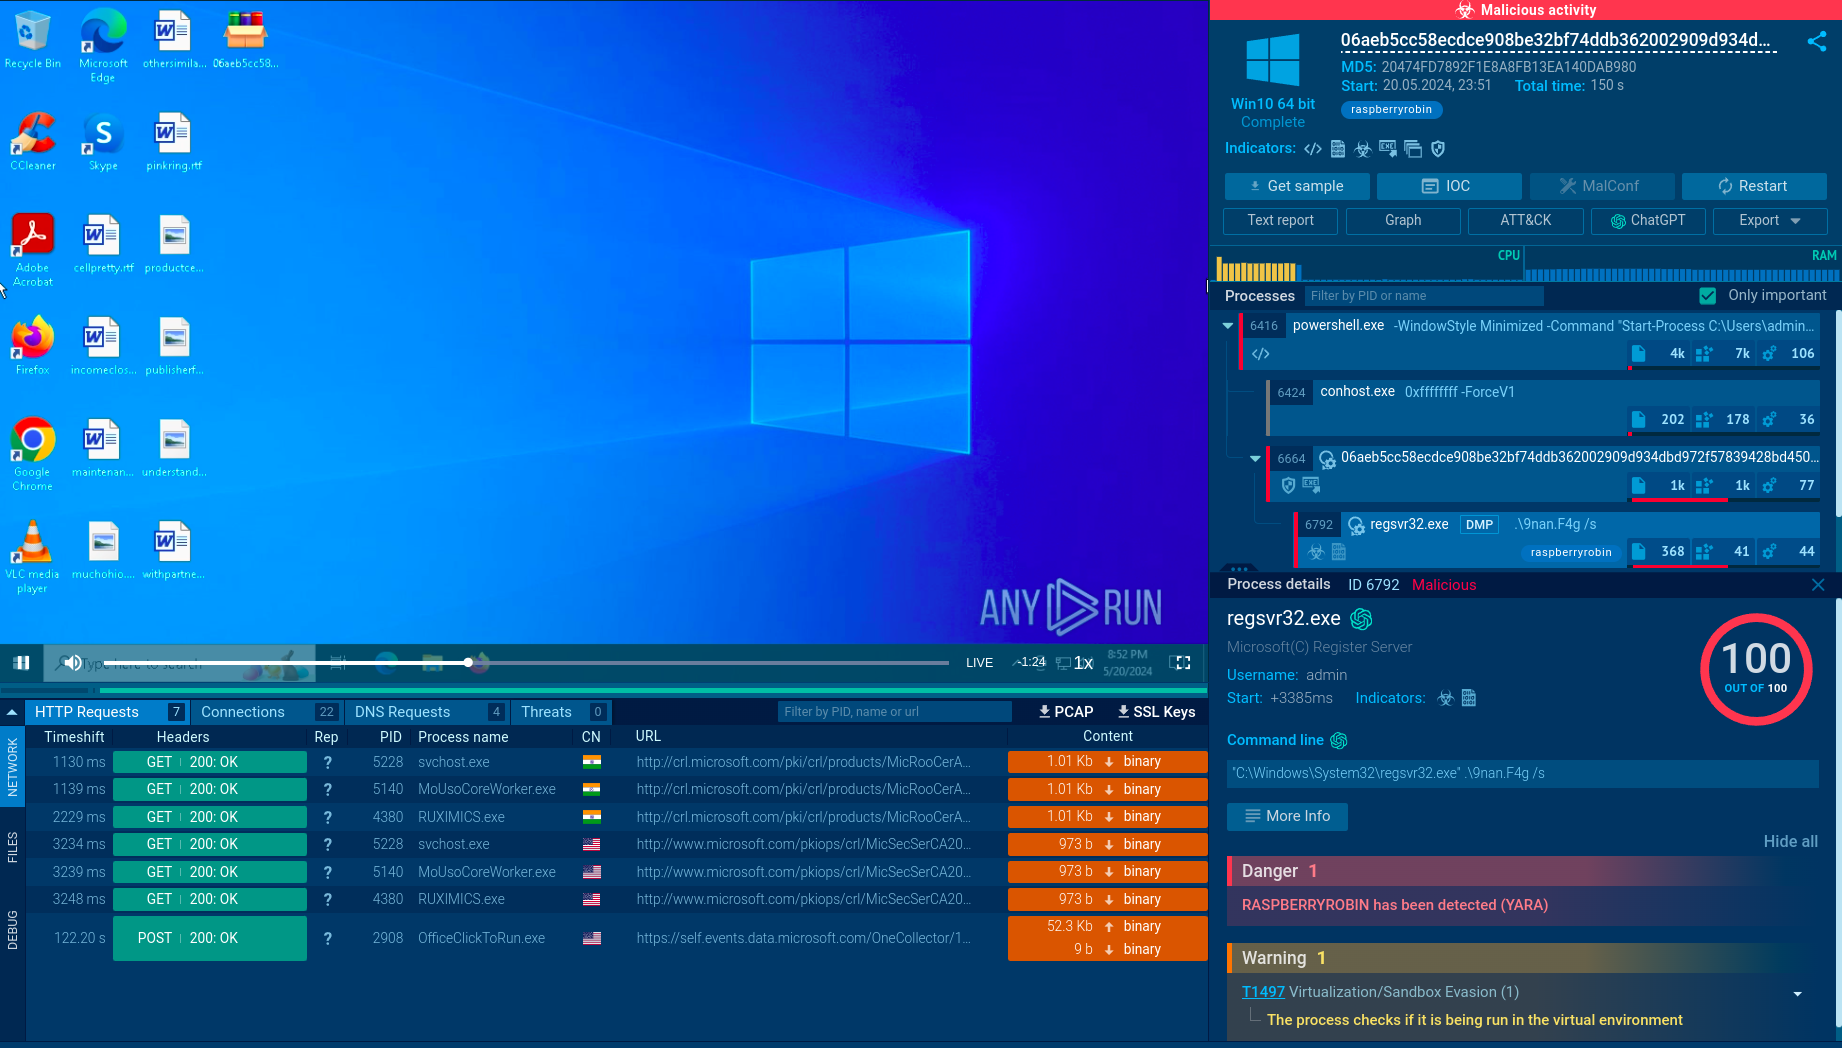Image resolution: width=1842 pixels, height=1048 pixels.
Task: Click the biohazard indicator icon in Indicators row
Action: (x=1362, y=149)
